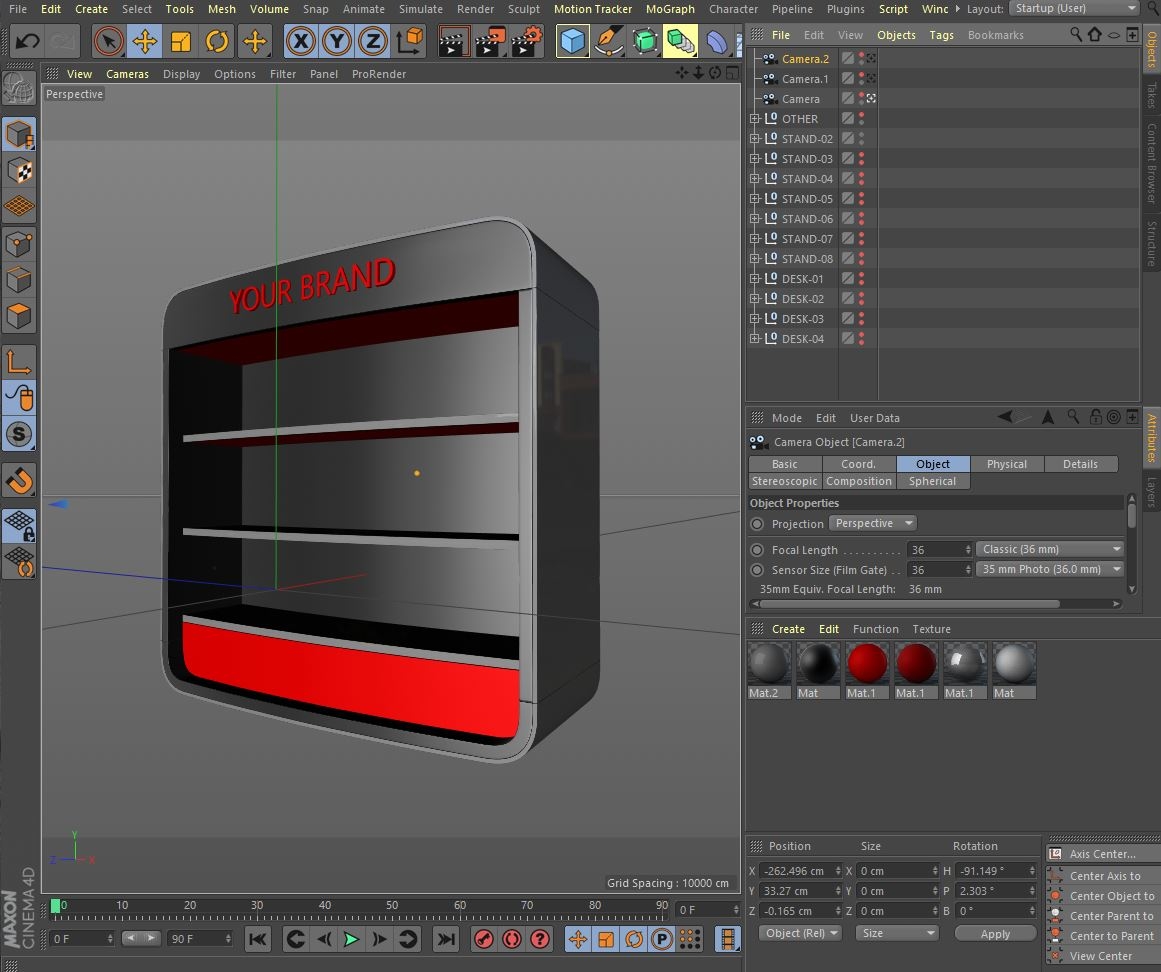The height and width of the screenshot is (972, 1161).
Task: Open the Edit Render Settings icon
Action: pos(526,42)
